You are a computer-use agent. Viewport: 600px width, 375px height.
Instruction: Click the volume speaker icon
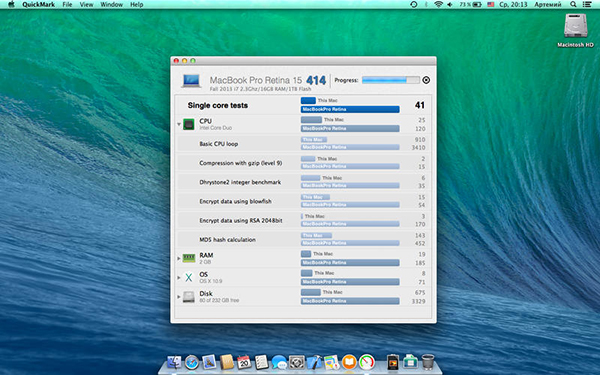(x=450, y=5)
